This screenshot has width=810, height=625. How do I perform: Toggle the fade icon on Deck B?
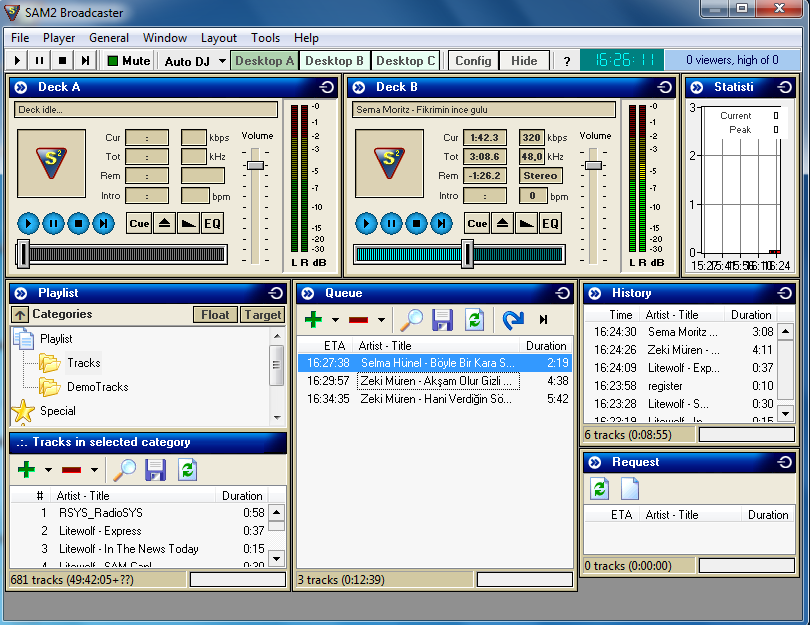pos(526,224)
